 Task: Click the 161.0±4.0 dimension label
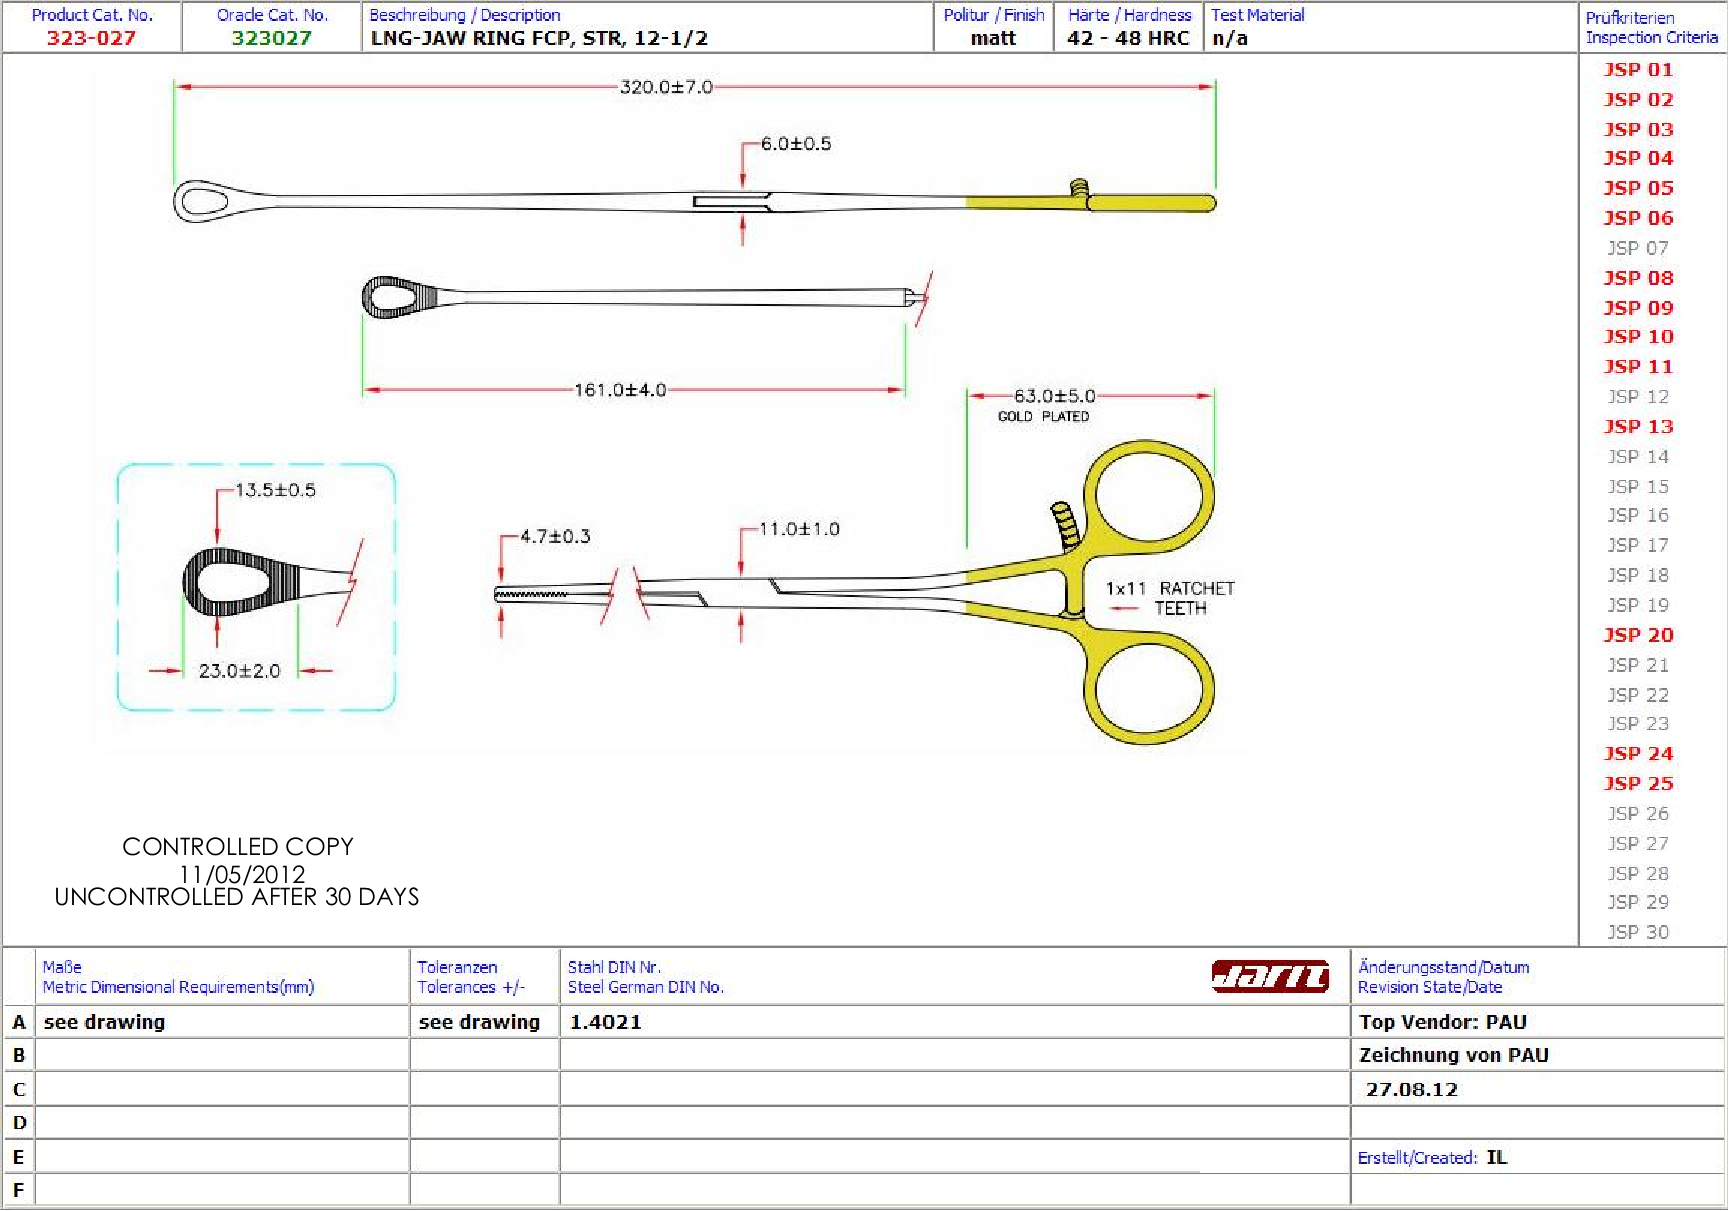(x=619, y=390)
